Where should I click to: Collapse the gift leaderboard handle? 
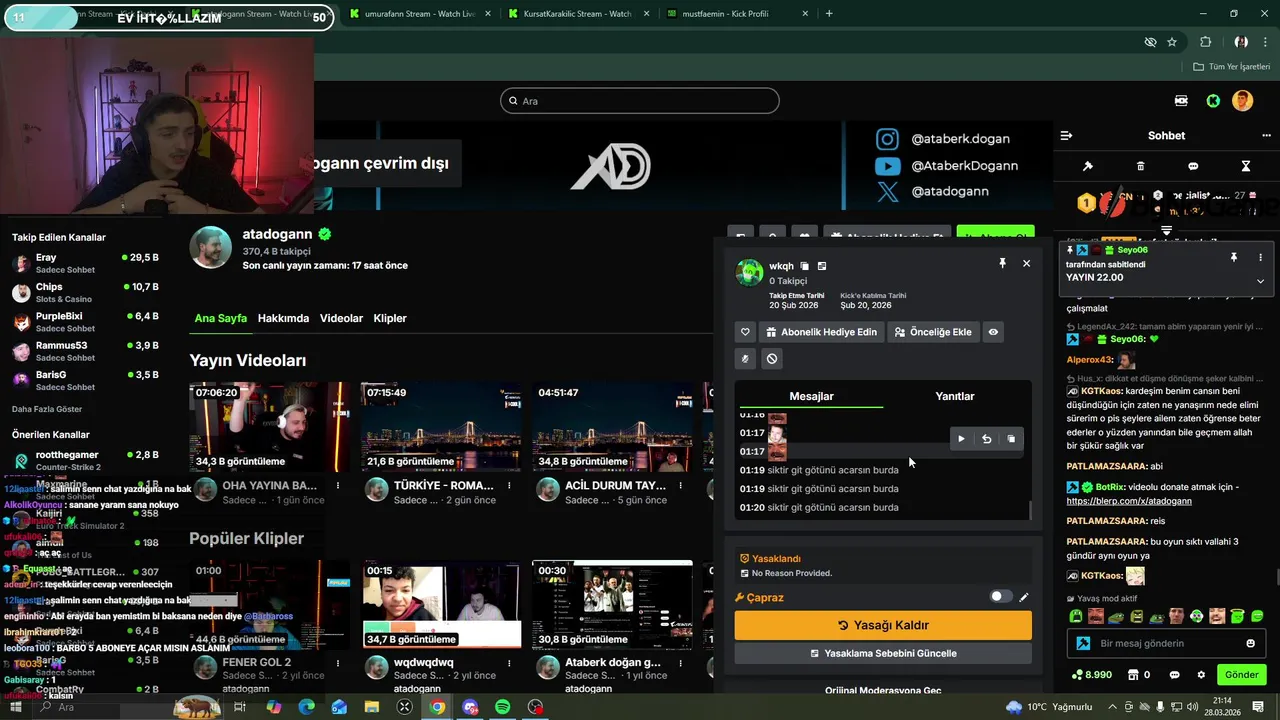[x=1166, y=231]
